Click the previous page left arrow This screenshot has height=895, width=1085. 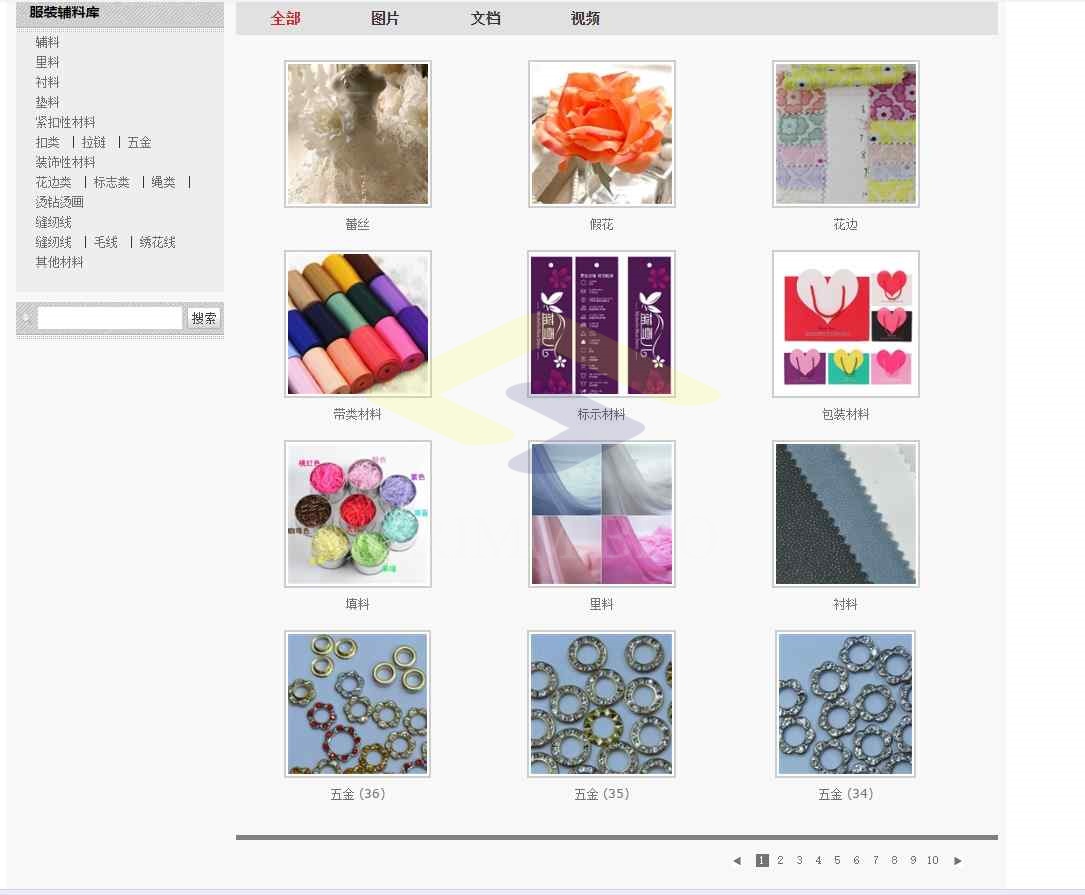pos(737,860)
